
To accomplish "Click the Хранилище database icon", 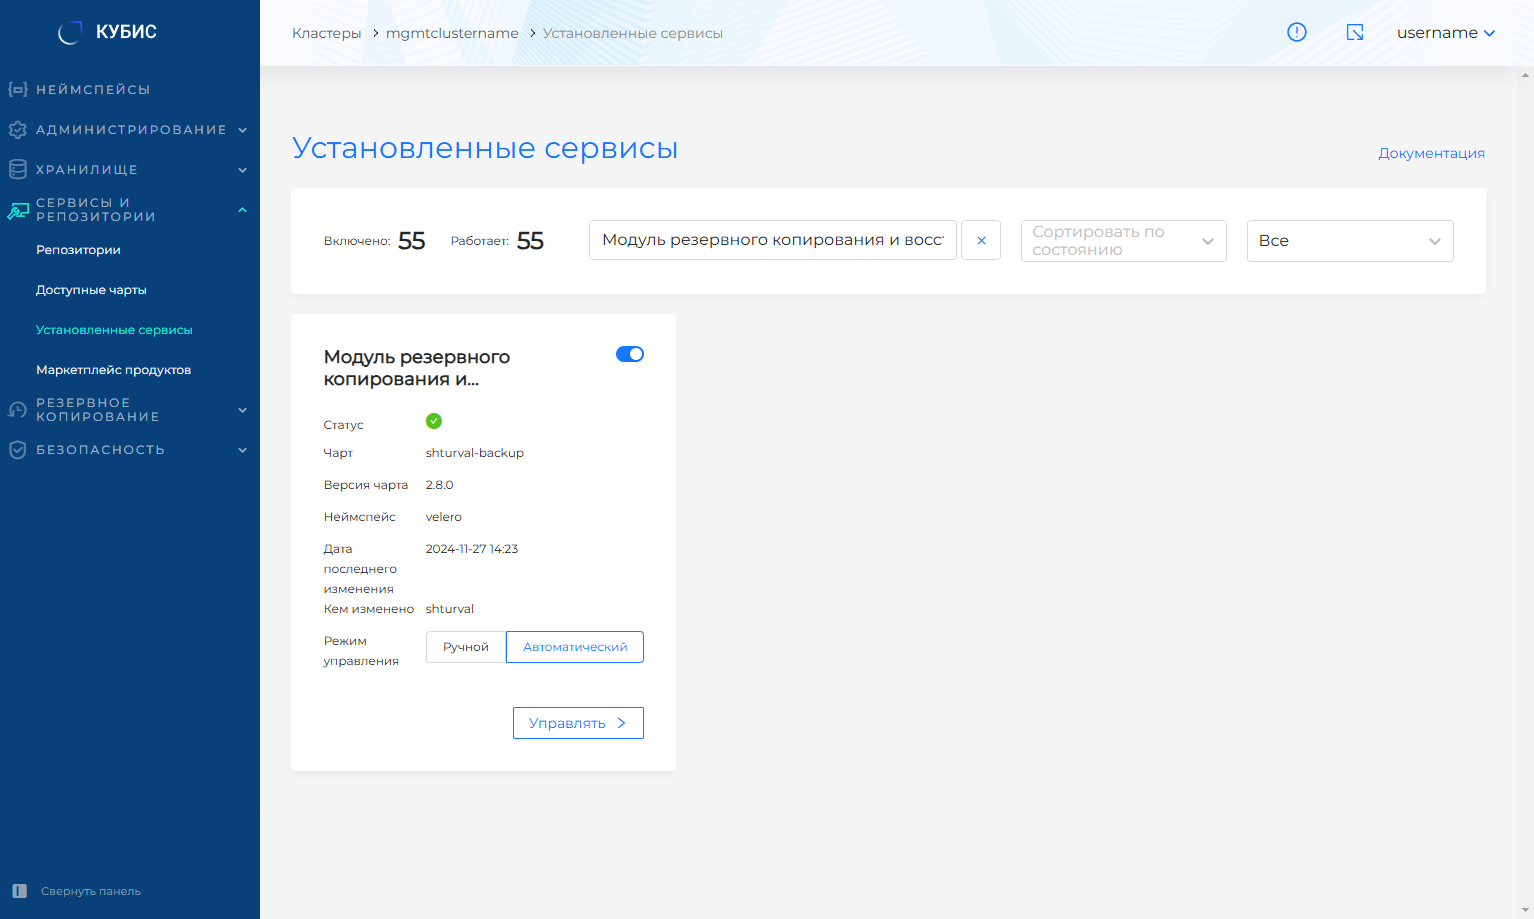I will click(17, 169).
